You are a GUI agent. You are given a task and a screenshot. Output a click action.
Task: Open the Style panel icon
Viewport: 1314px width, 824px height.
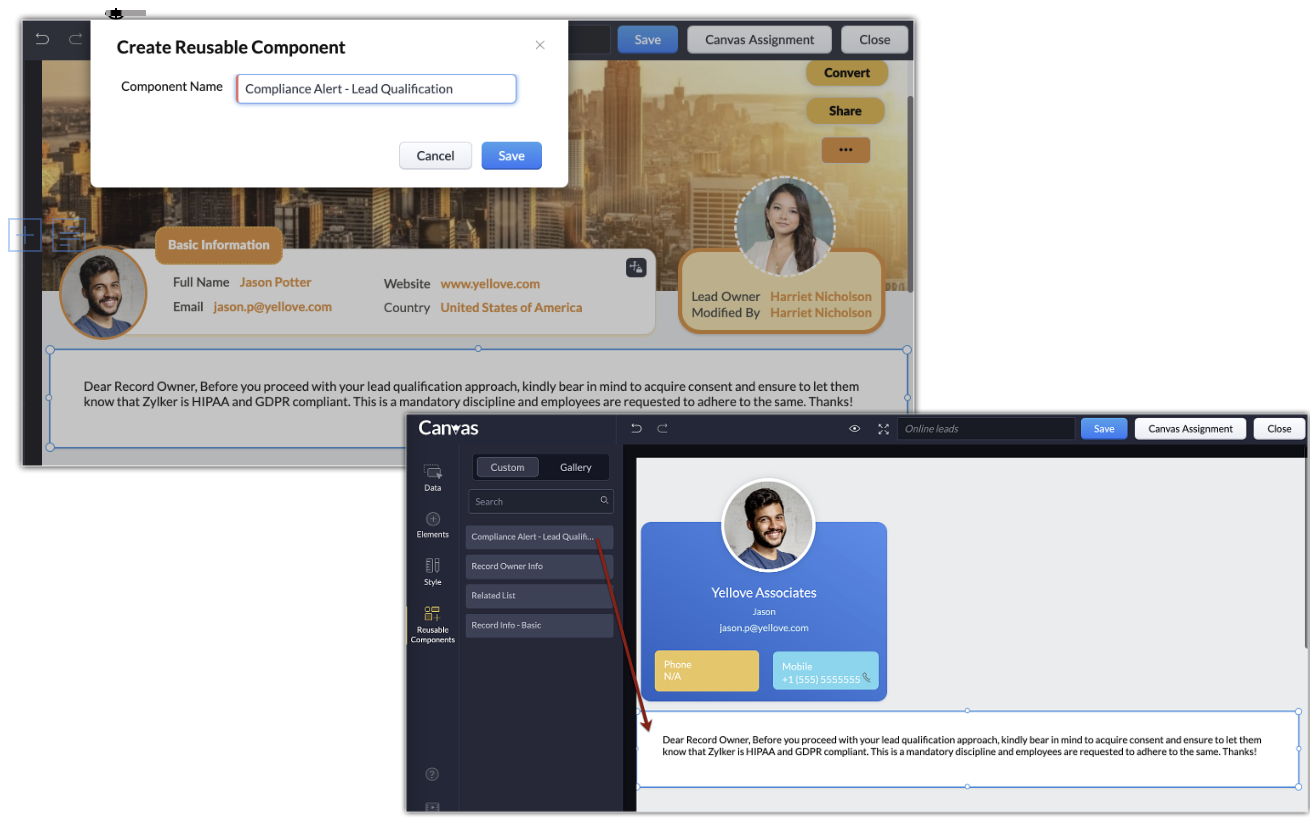(432, 571)
